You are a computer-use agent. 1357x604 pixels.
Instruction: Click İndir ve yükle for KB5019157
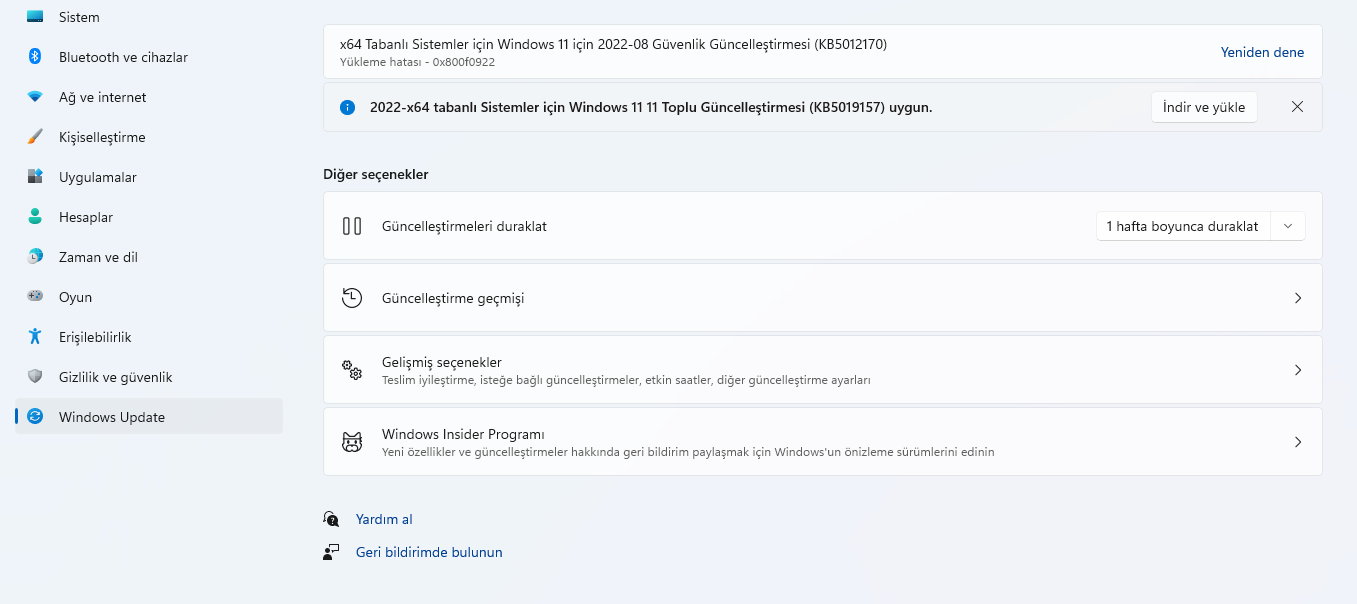coord(1204,107)
